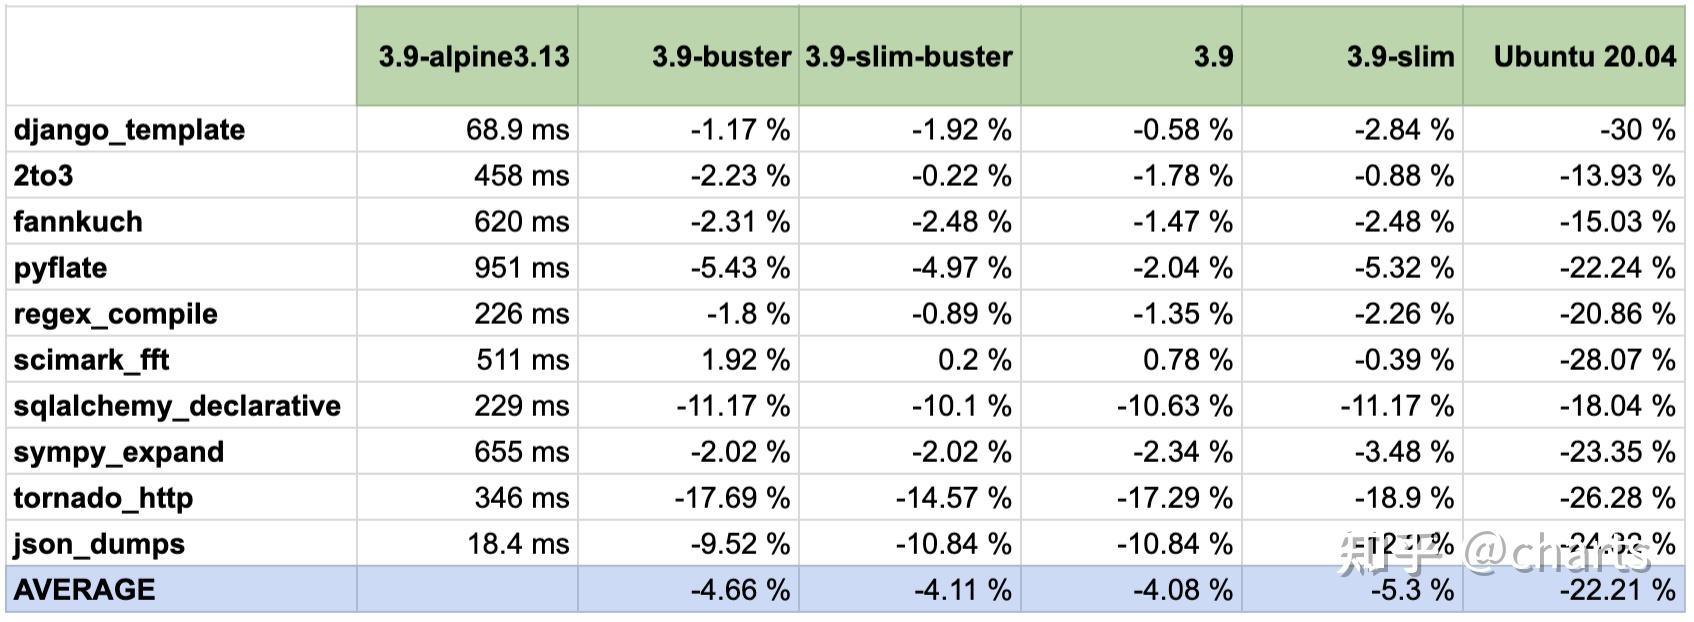Click the 3.9-slim-buster header cell
The image size is (1694, 622).
909,56
